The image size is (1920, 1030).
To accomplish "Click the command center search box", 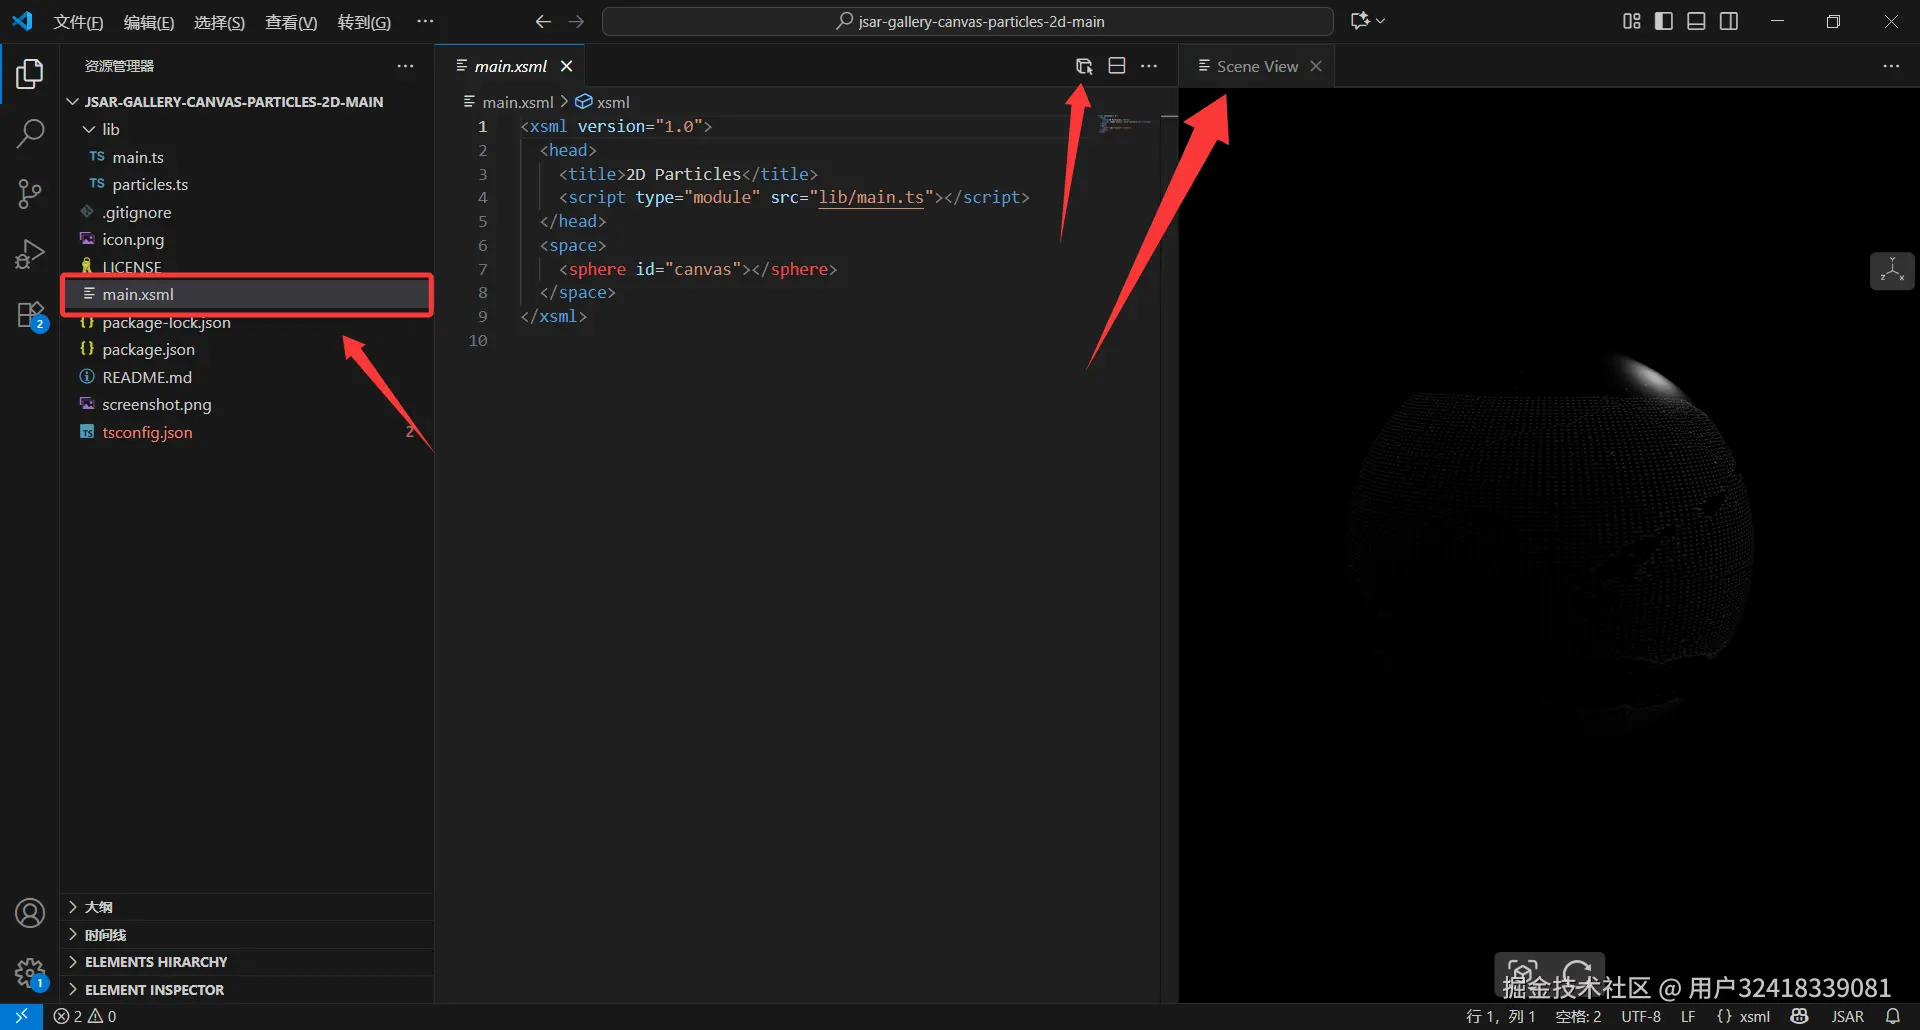I will coord(968,21).
